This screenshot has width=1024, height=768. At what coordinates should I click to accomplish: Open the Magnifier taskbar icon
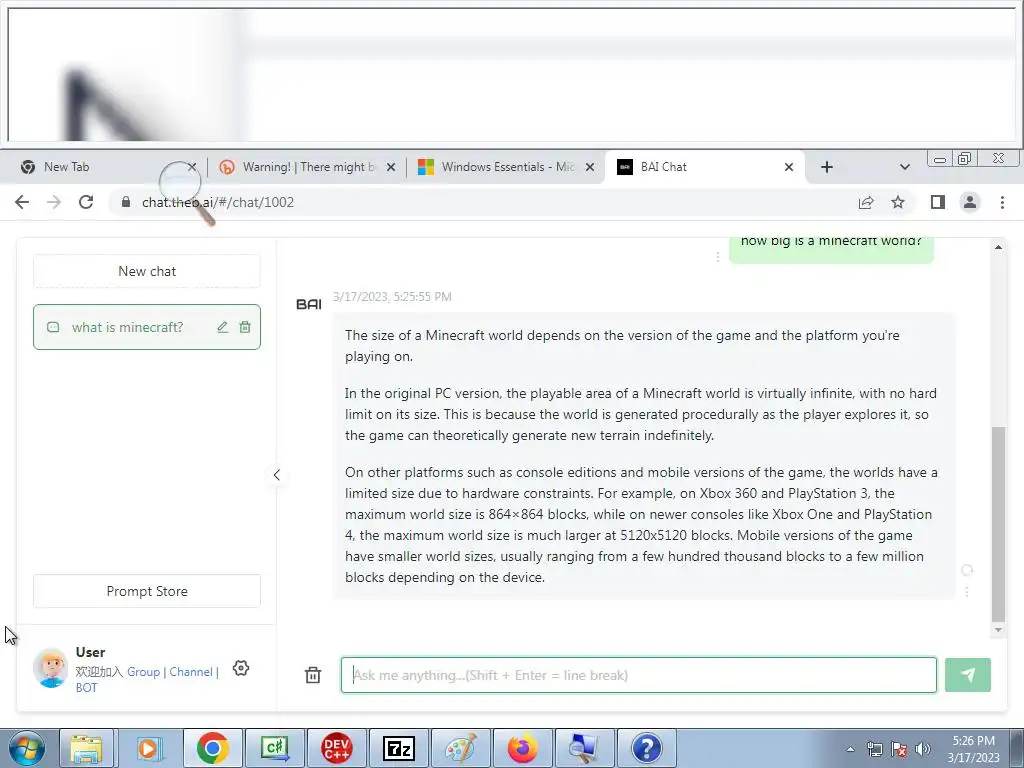click(x=584, y=748)
